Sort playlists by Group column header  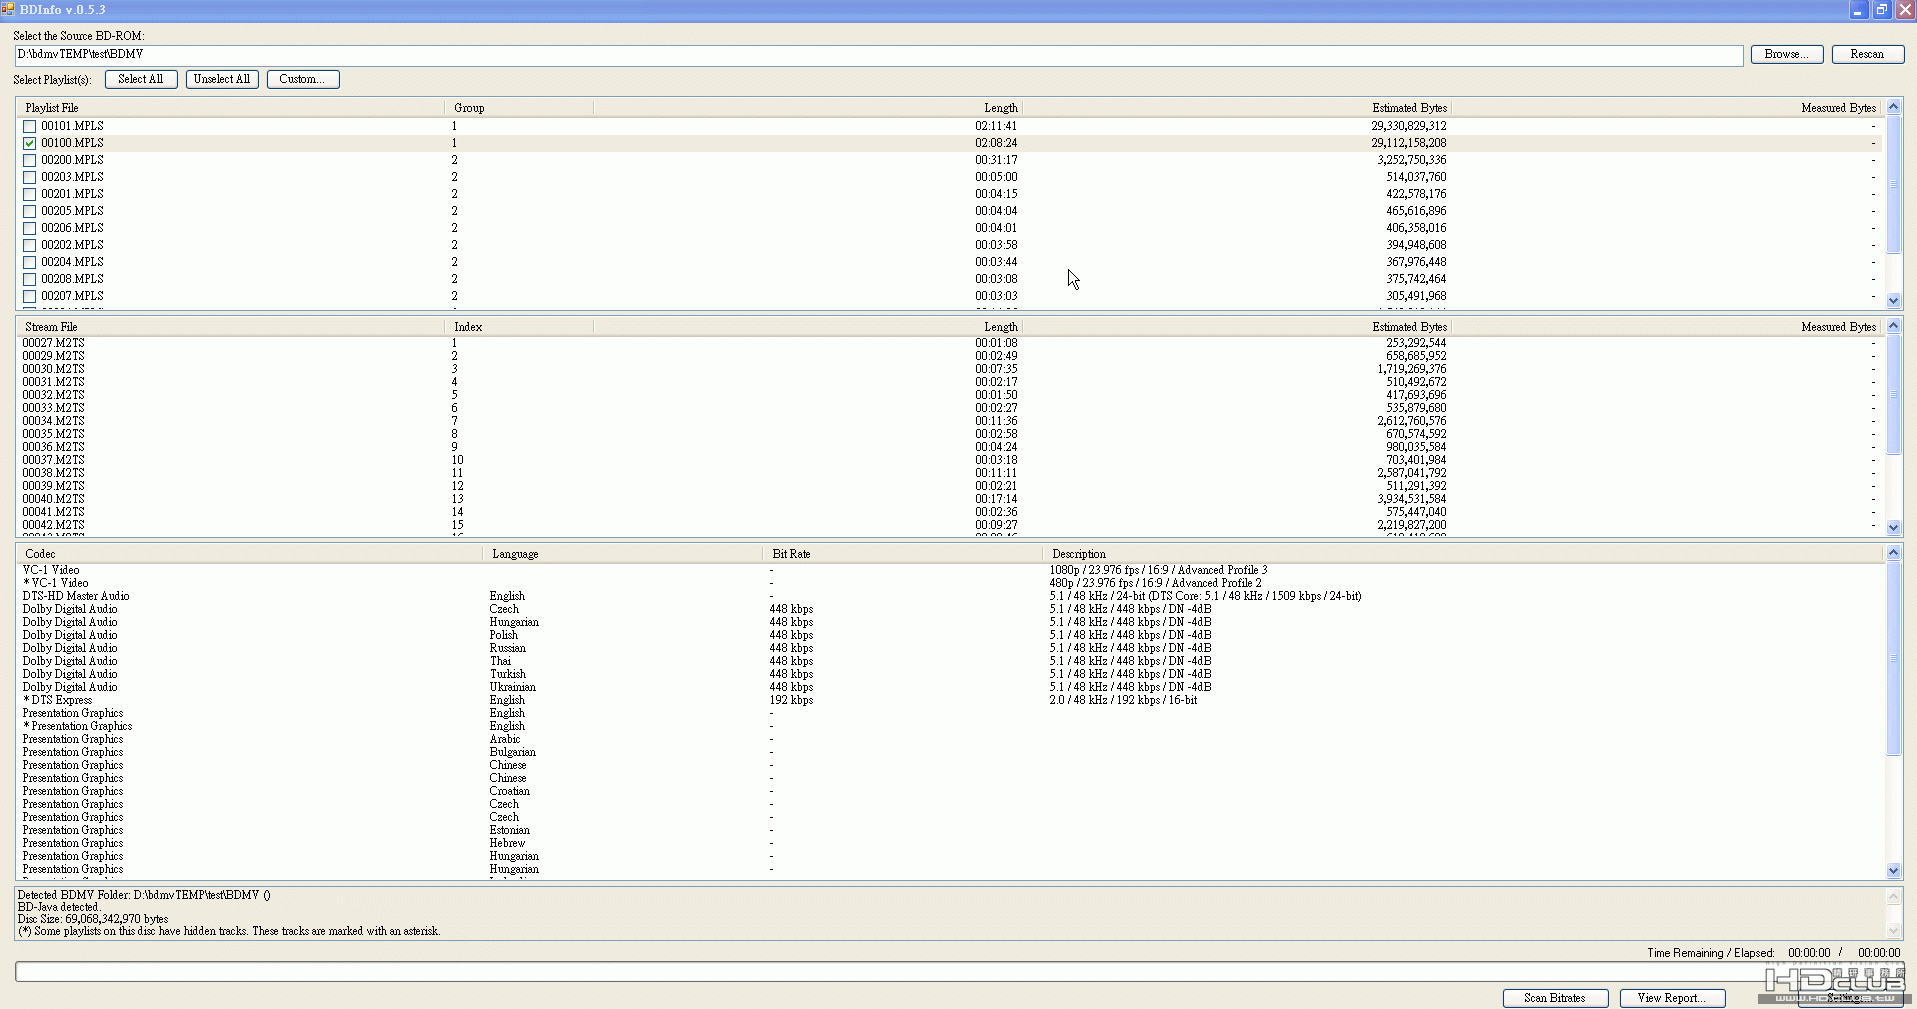pyautogui.click(x=519, y=108)
